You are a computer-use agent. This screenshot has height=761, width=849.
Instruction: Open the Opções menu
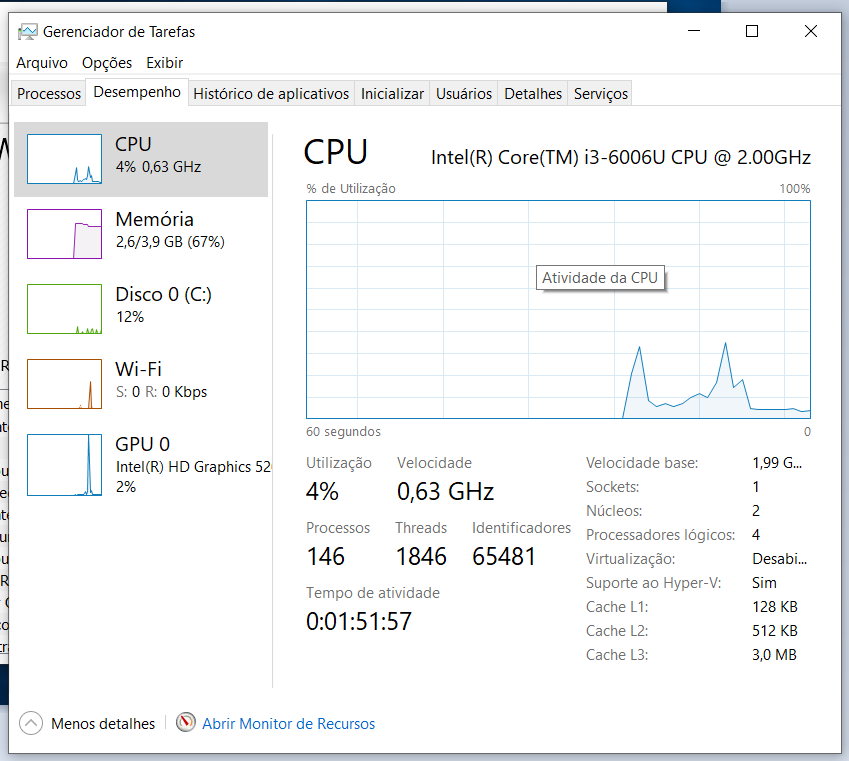pos(107,63)
